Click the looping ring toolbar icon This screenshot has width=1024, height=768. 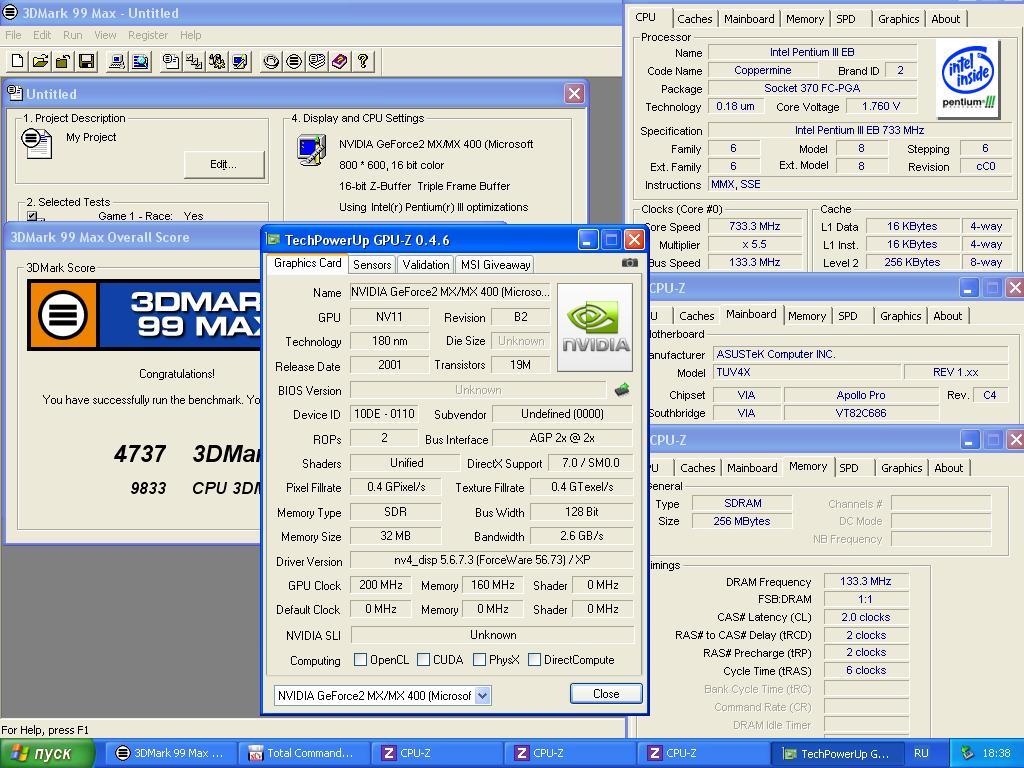click(271, 61)
